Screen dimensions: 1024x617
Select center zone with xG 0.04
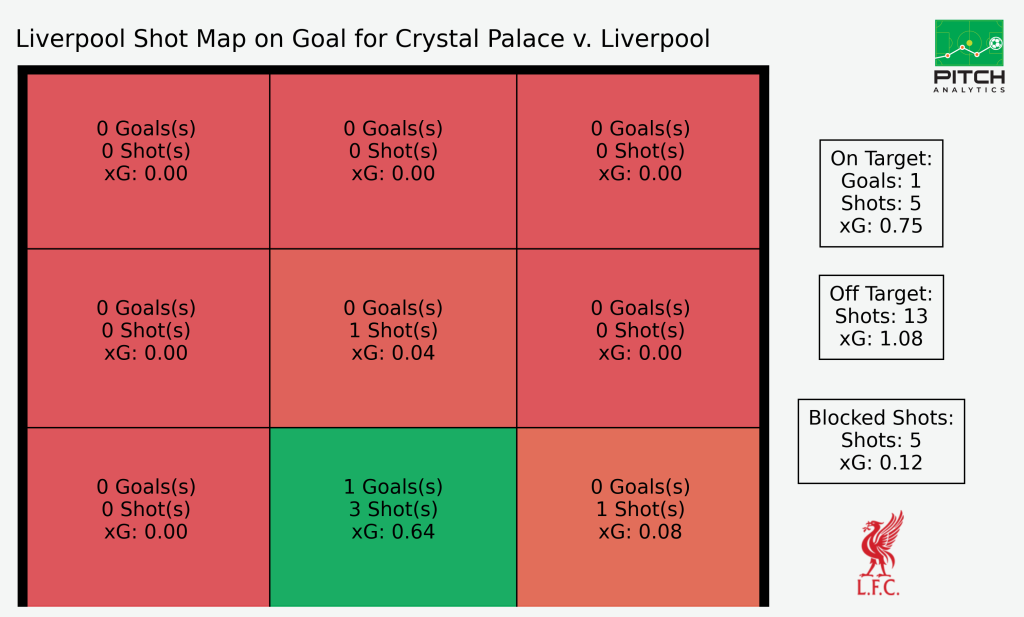click(x=393, y=338)
